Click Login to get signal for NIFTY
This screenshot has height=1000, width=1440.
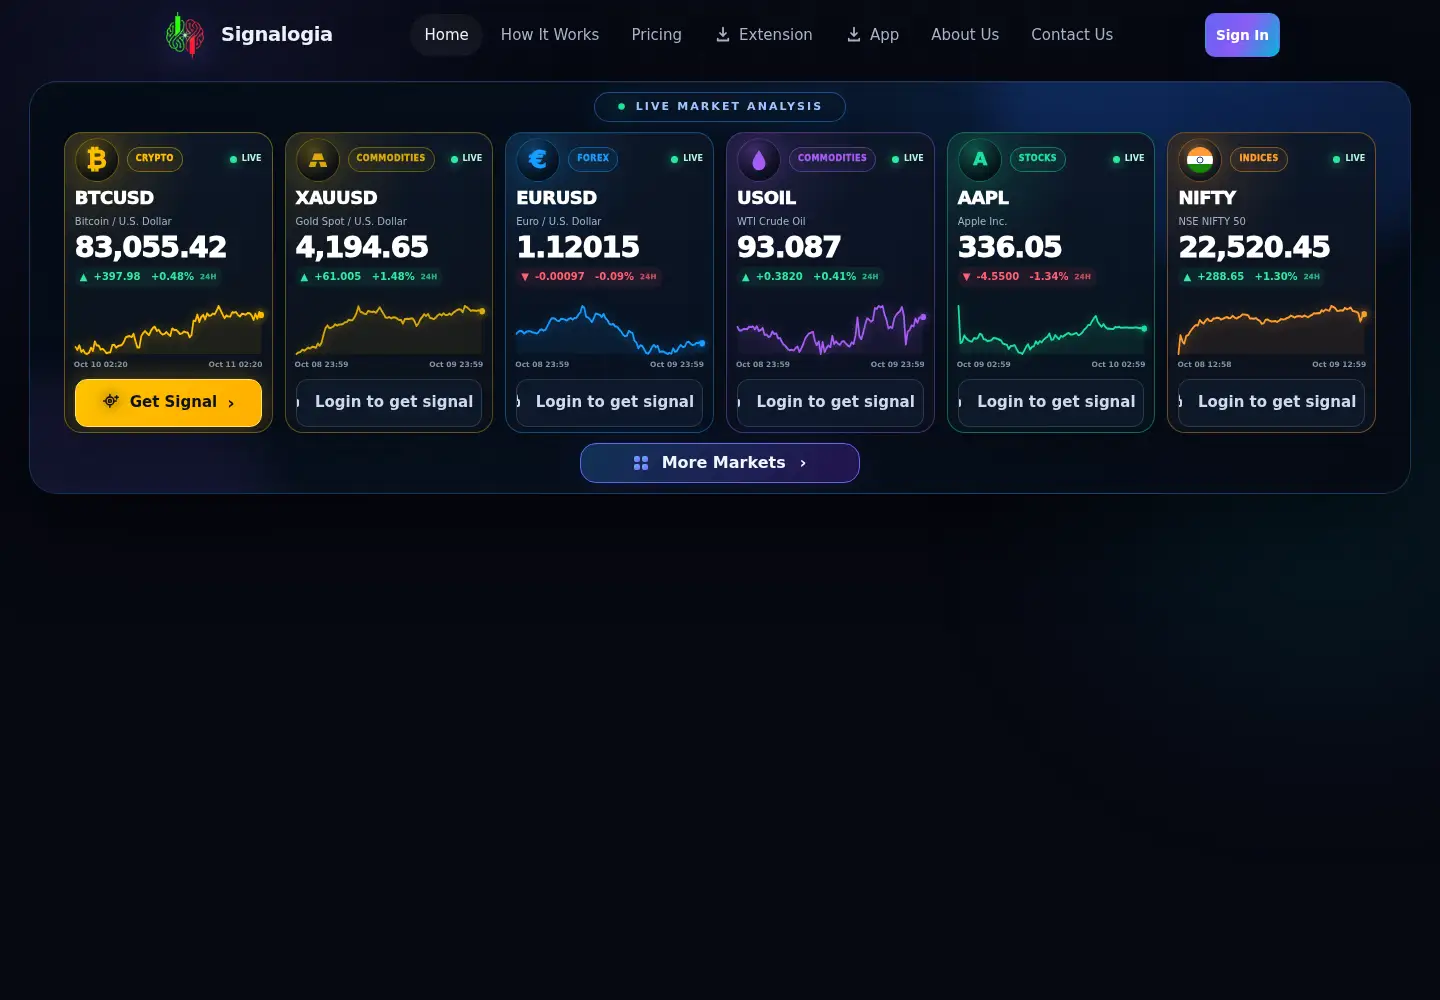(x=1272, y=403)
